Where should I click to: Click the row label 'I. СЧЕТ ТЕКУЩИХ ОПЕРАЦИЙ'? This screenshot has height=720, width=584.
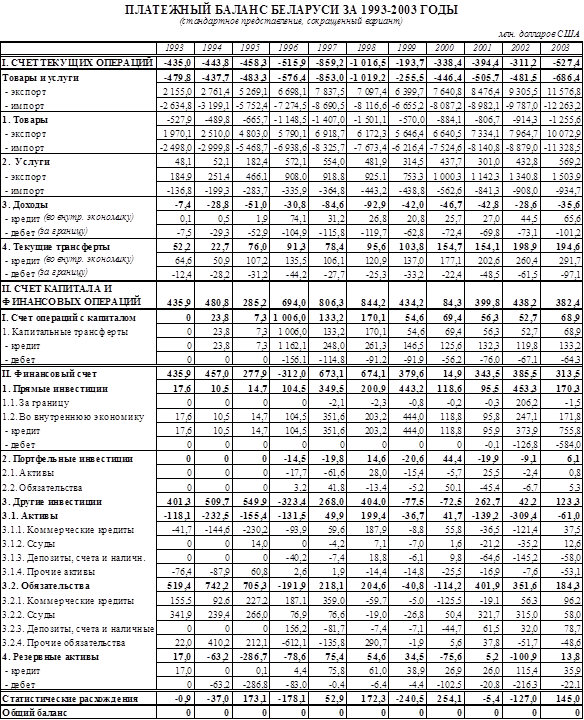(x=78, y=63)
